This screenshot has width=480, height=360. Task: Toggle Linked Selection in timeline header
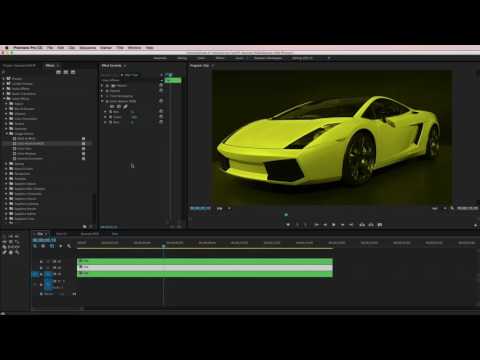52,246
